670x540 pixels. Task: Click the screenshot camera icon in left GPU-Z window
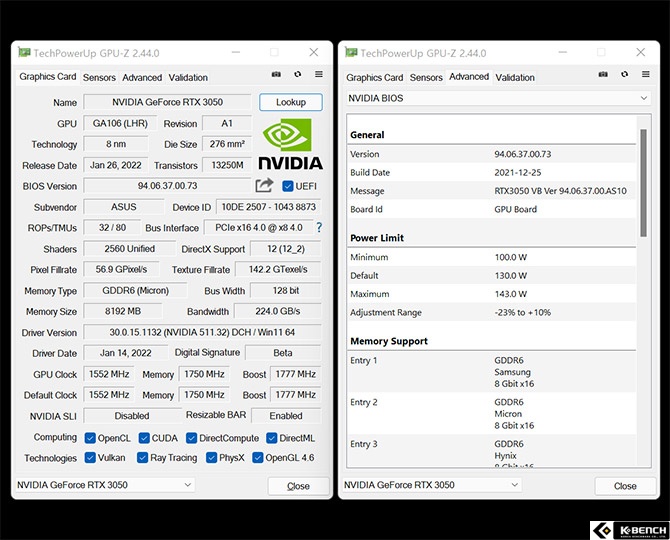click(276, 74)
